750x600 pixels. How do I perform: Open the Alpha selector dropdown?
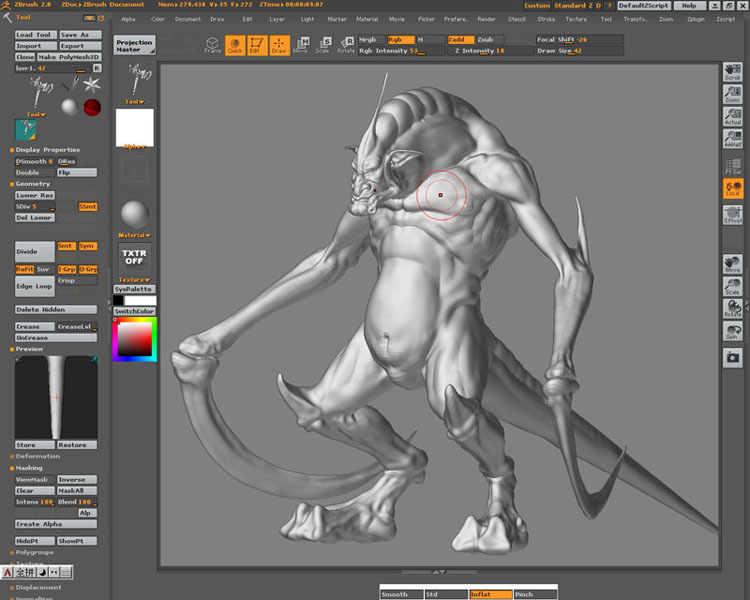[x=134, y=146]
